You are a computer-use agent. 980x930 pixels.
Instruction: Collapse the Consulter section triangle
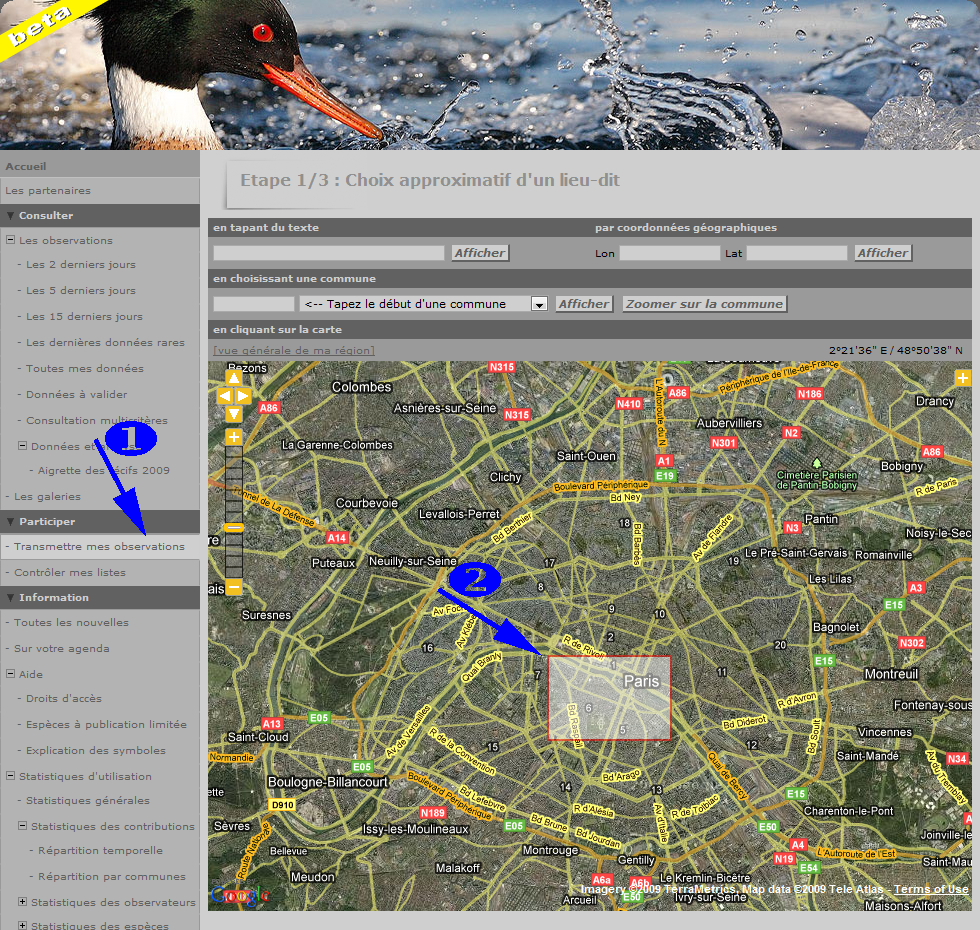click(x=11, y=216)
